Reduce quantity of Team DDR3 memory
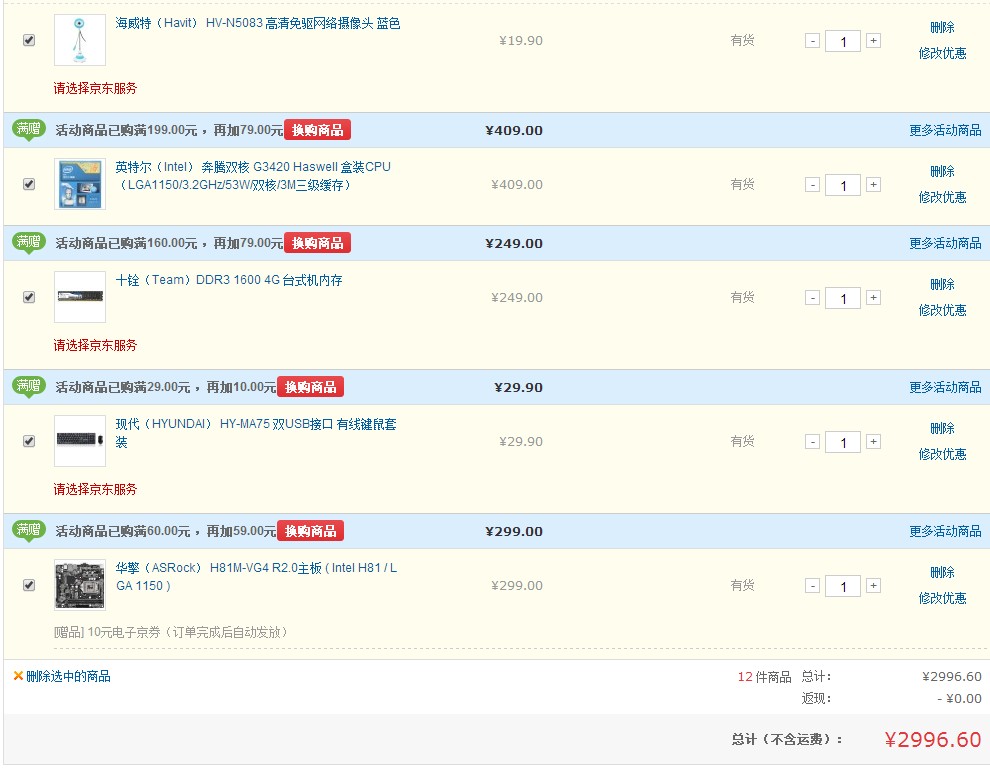Image resolution: width=990 pixels, height=769 pixels. coord(813,298)
